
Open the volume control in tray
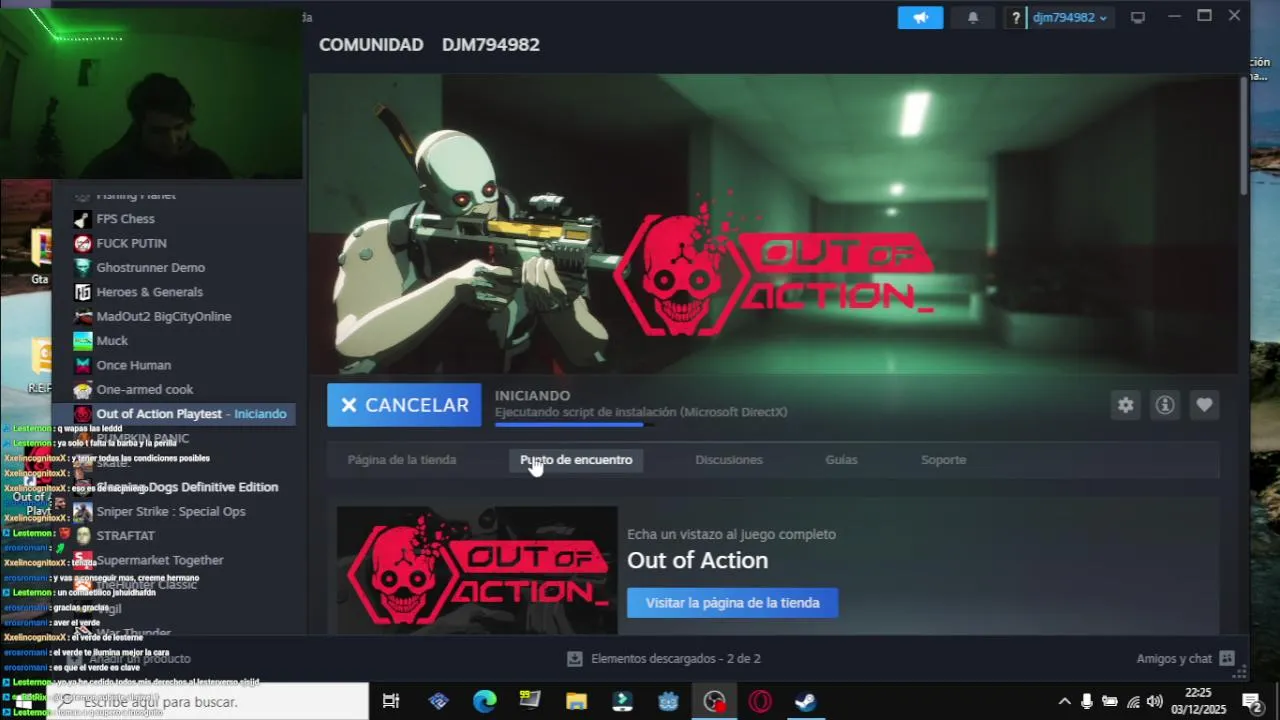click(x=1155, y=702)
